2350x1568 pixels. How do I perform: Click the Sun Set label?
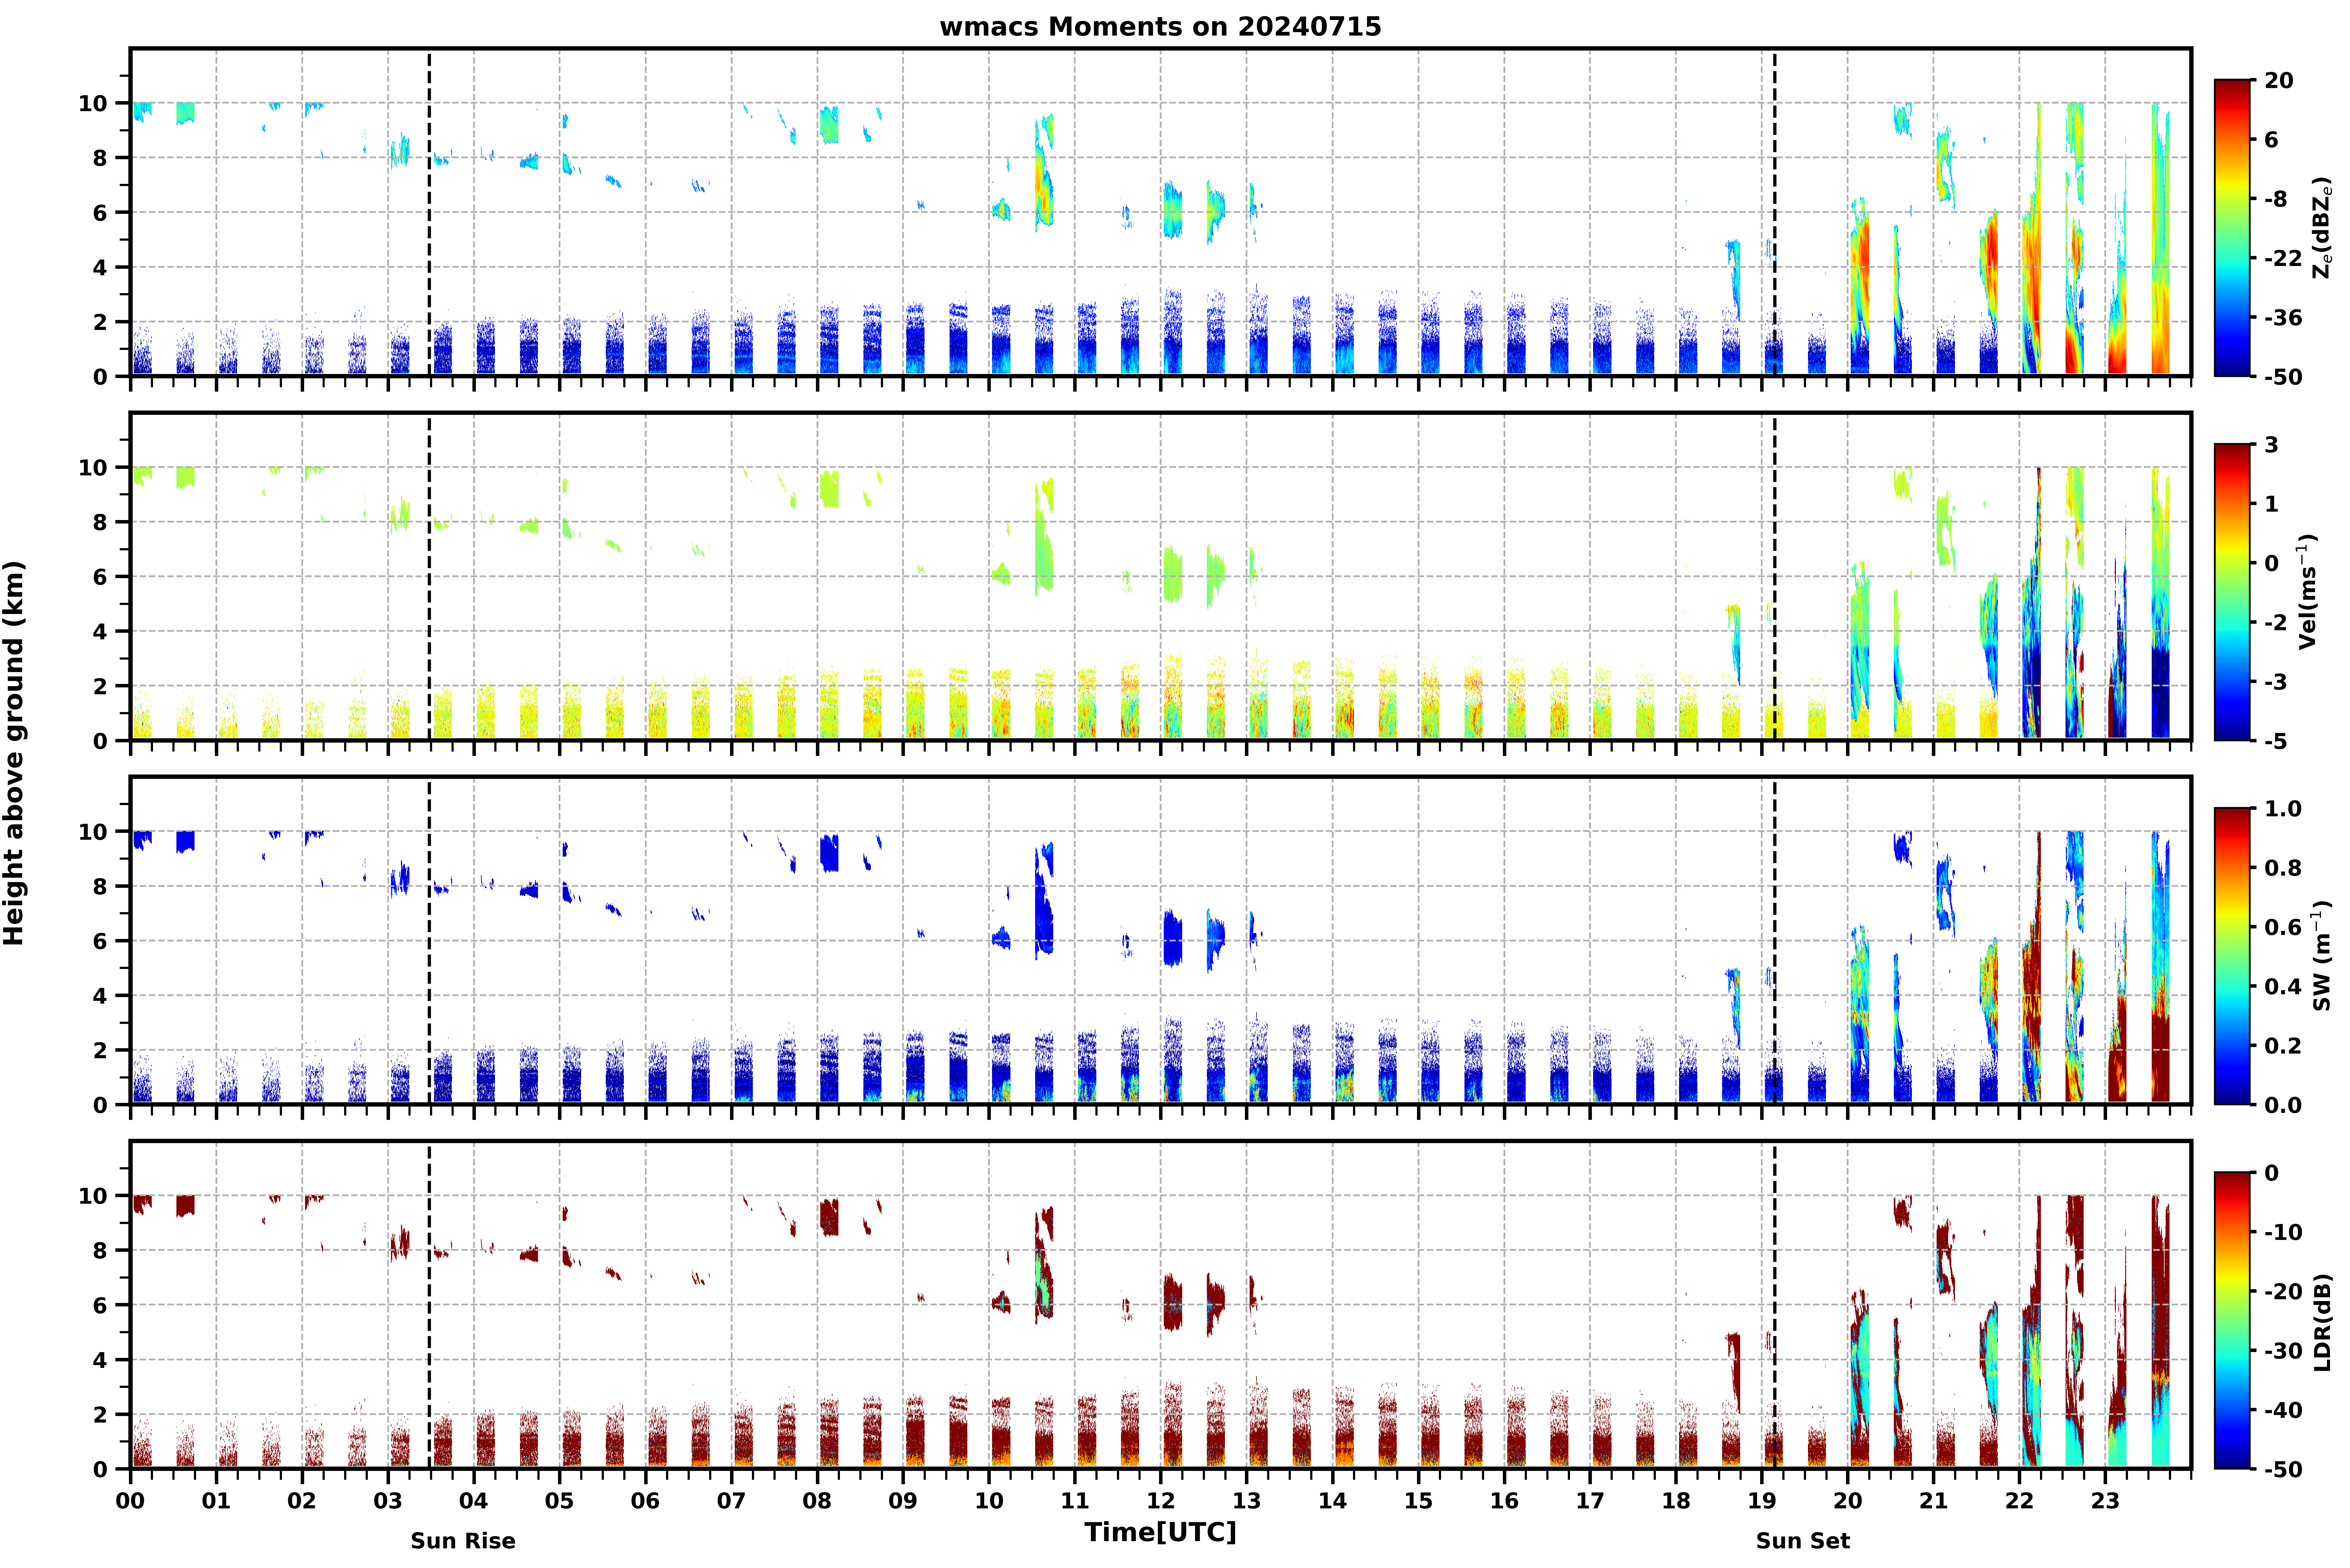point(1803,1541)
